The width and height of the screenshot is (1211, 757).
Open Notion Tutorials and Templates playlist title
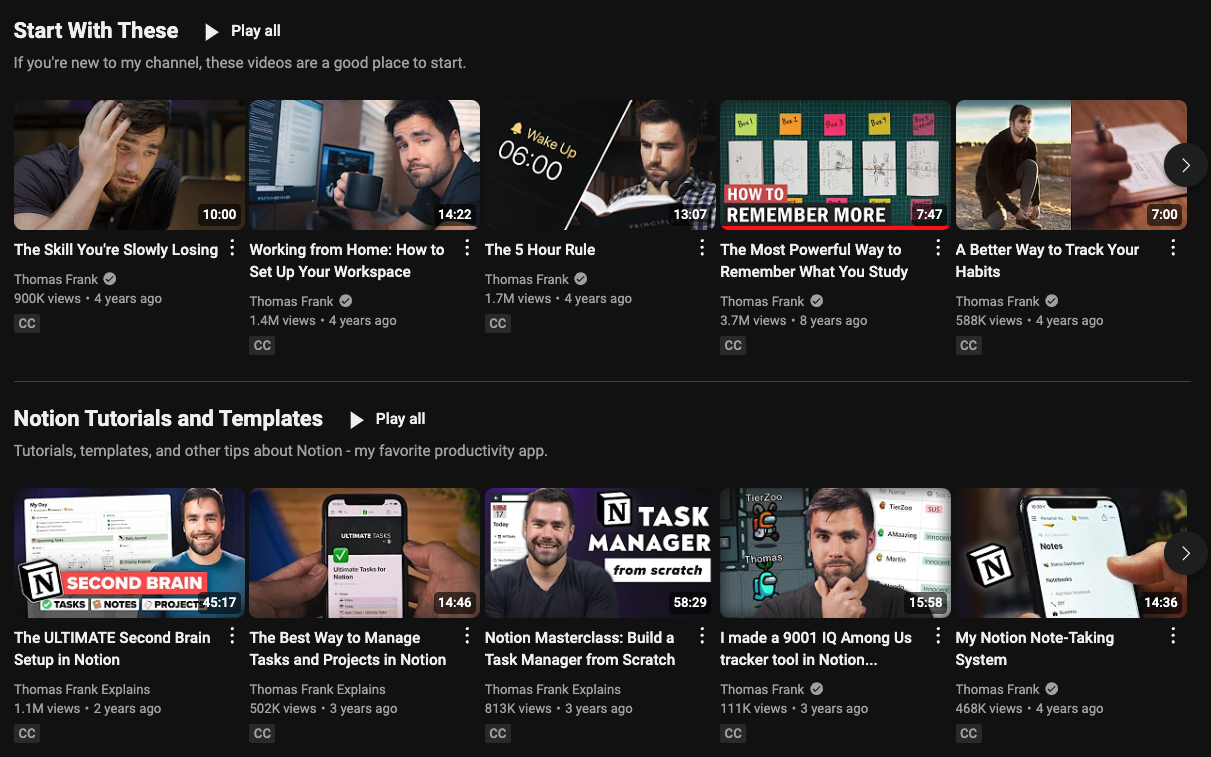click(168, 419)
